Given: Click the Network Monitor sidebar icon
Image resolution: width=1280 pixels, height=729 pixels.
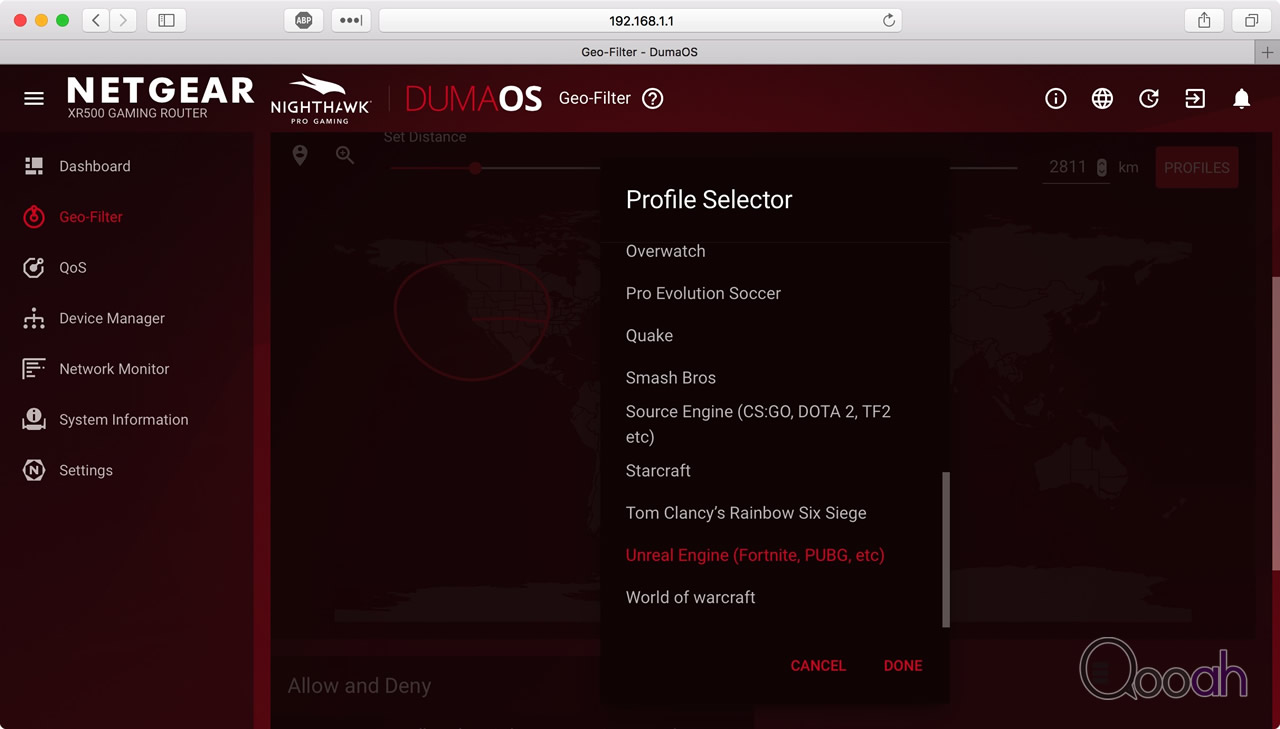Looking at the screenshot, I should click(34, 369).
